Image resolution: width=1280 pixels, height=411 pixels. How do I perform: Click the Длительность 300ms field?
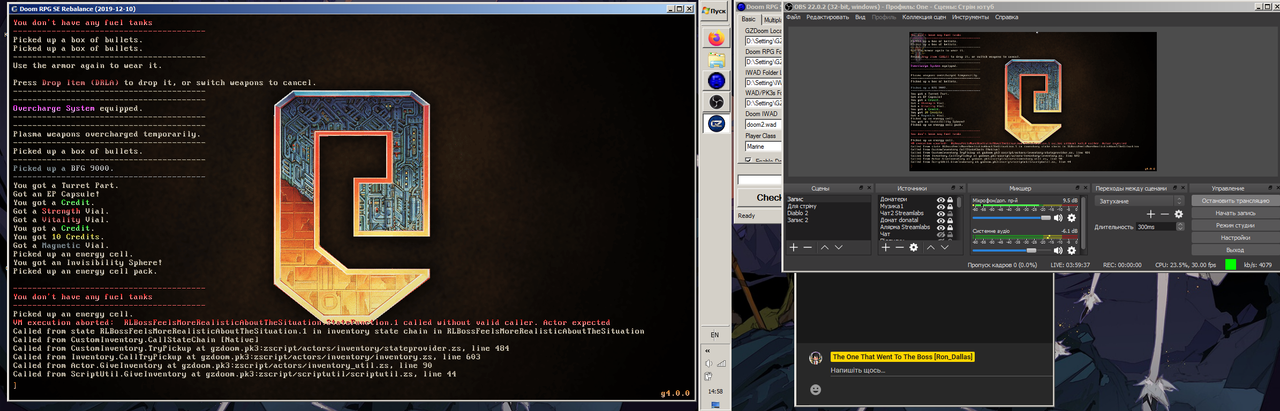1155,227
